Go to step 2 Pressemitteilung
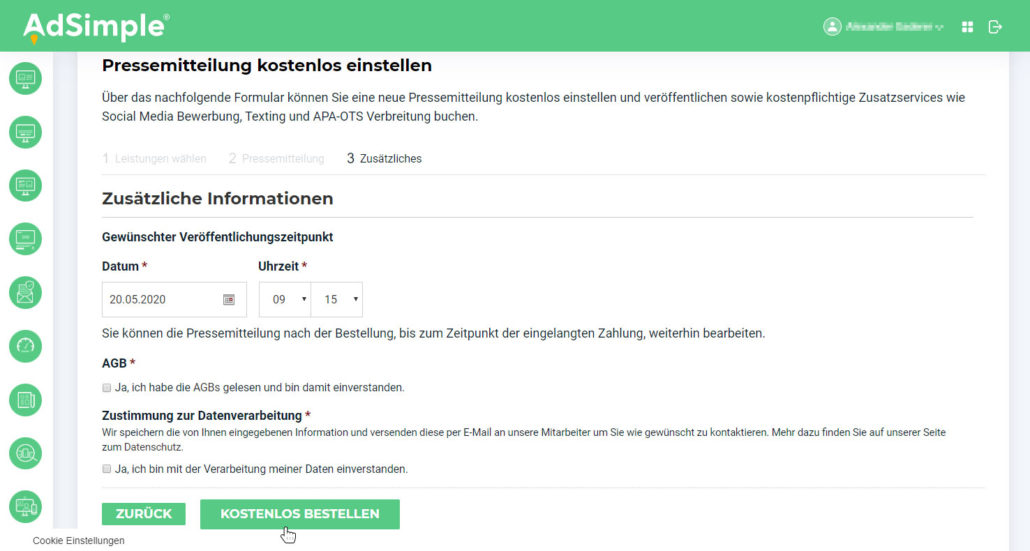1030x551 pixels. pyautogui.click(x=277, y=158)
